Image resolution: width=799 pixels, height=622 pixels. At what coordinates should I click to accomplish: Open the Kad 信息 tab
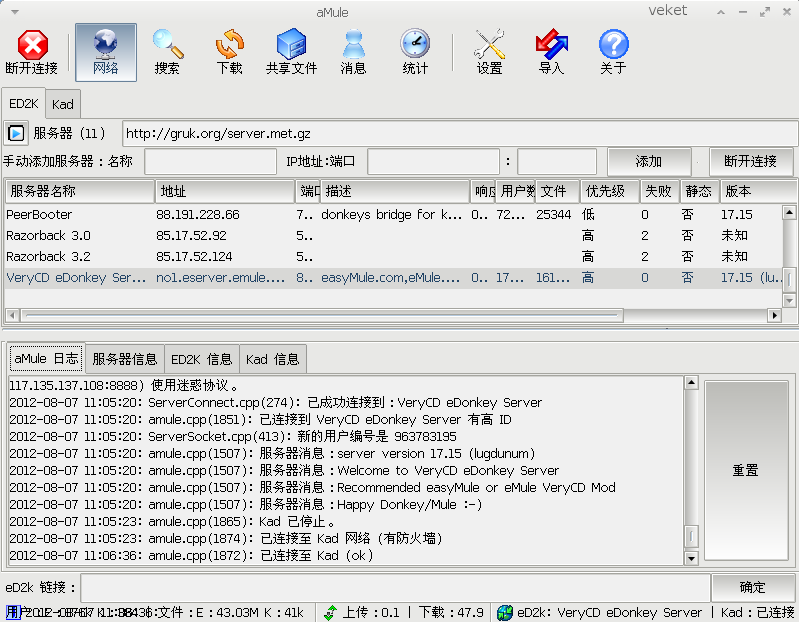tap(273, 359)
